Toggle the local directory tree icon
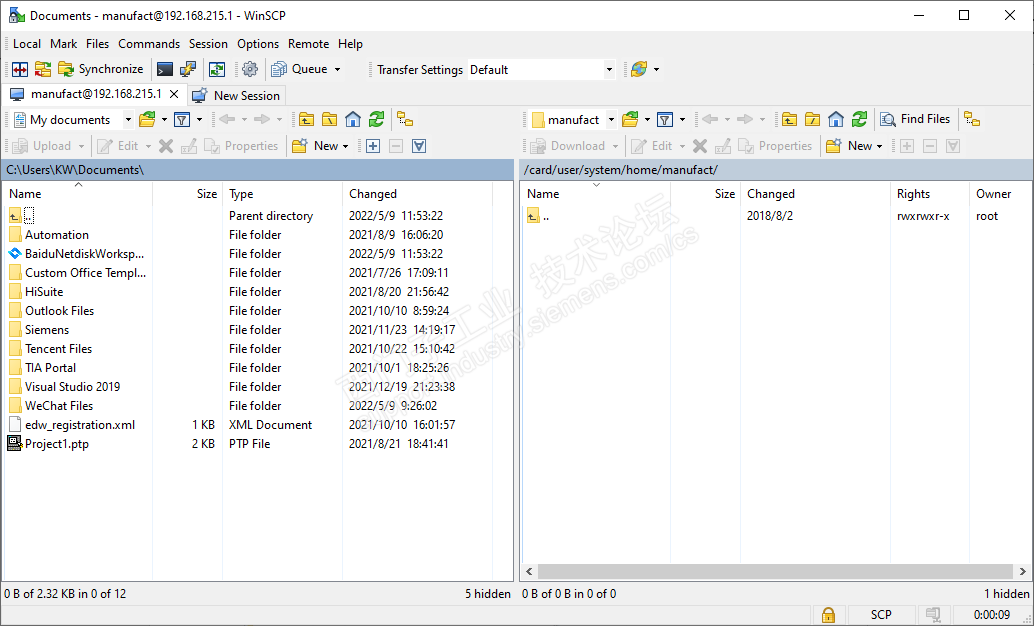The height and width of the screenshot is (626, 1034). pos(405,119)
